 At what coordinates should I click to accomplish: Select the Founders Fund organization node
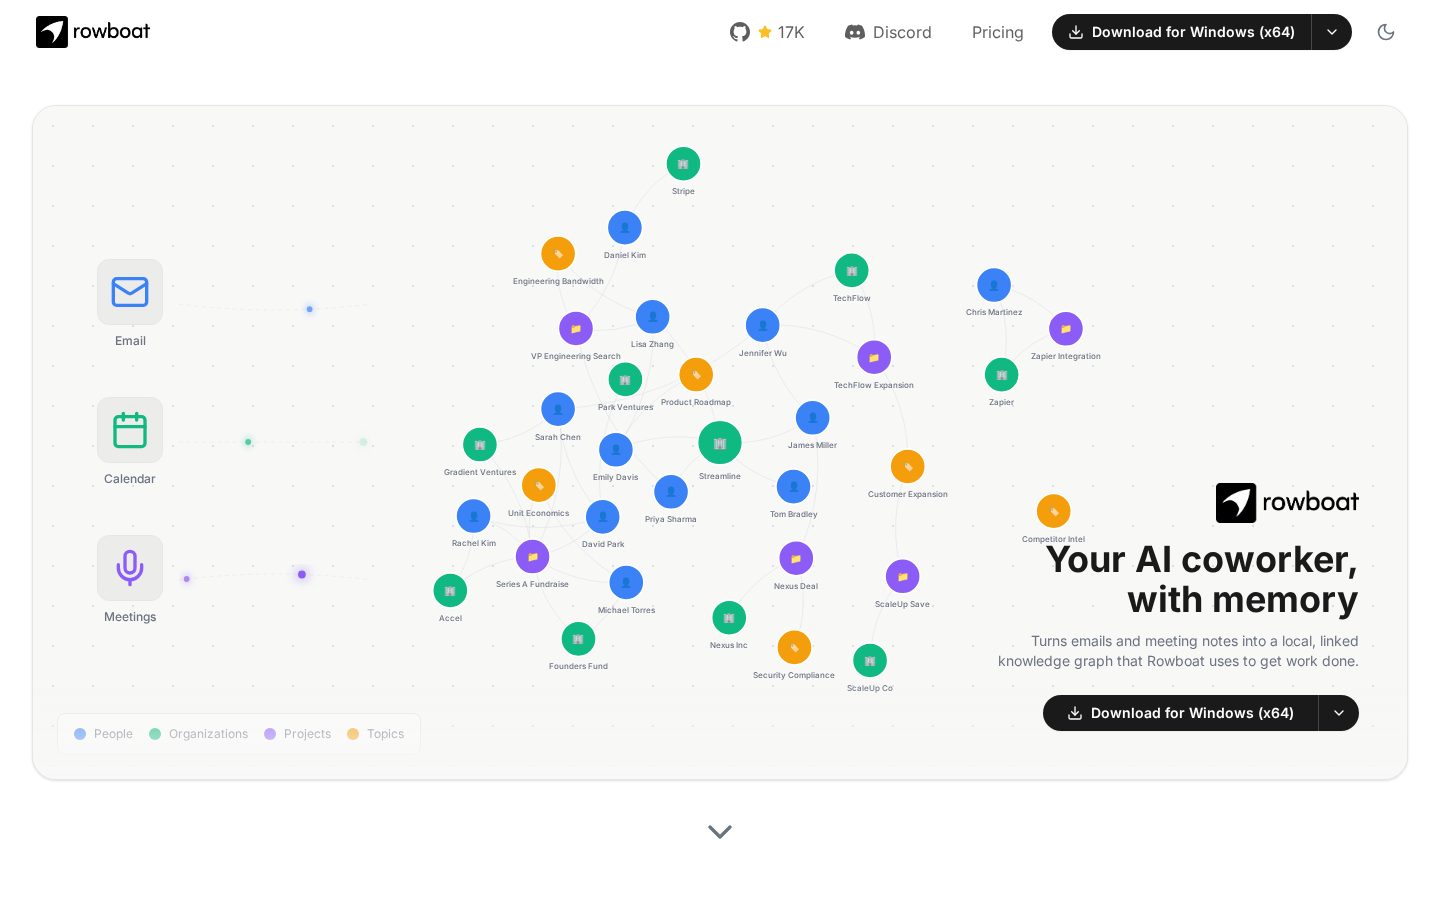pyautogui.click(x=578, y=639)
